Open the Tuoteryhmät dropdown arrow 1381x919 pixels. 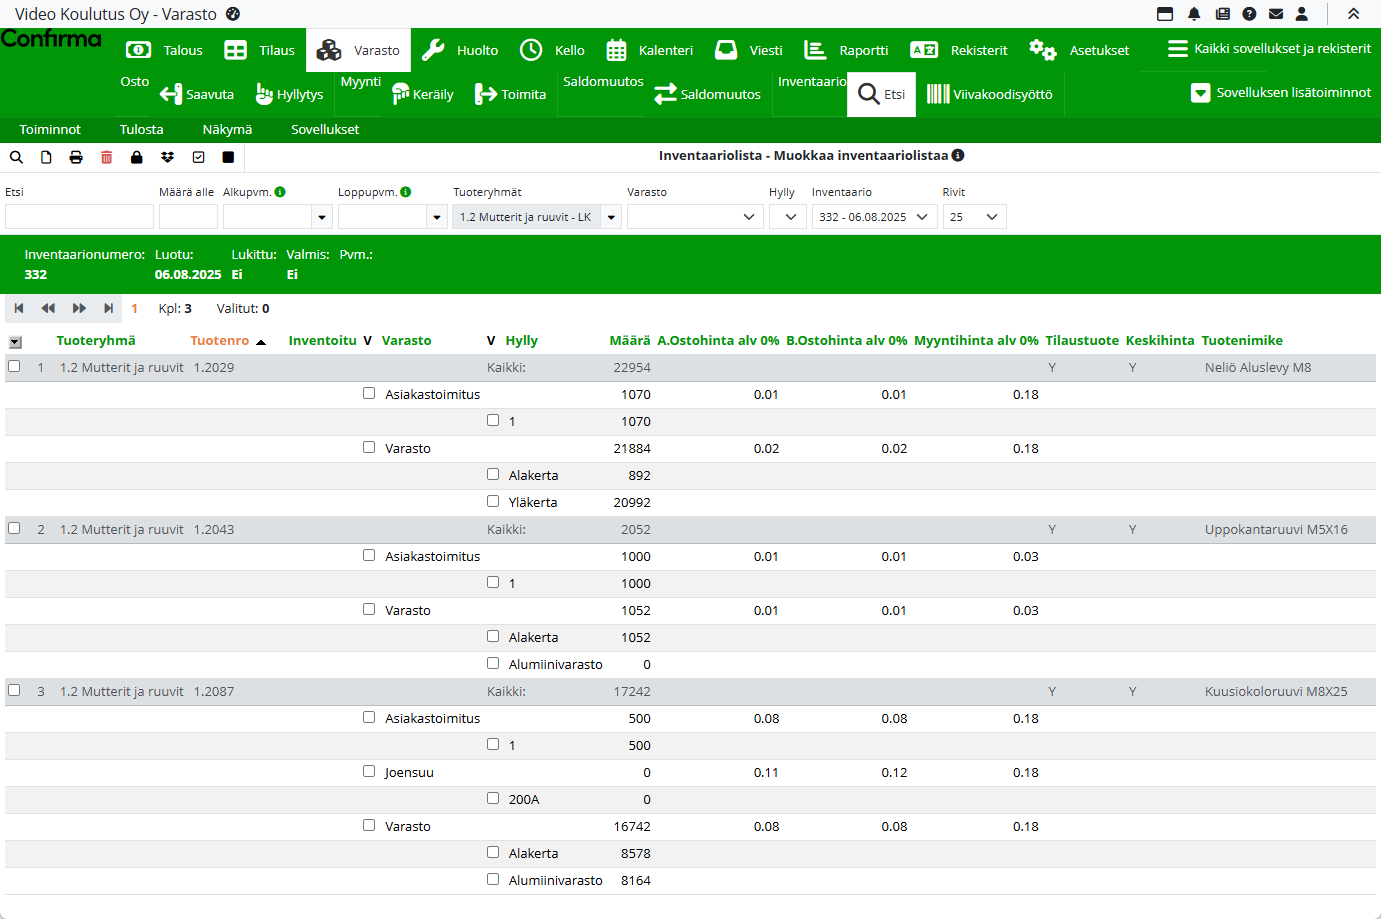point(611,217)
